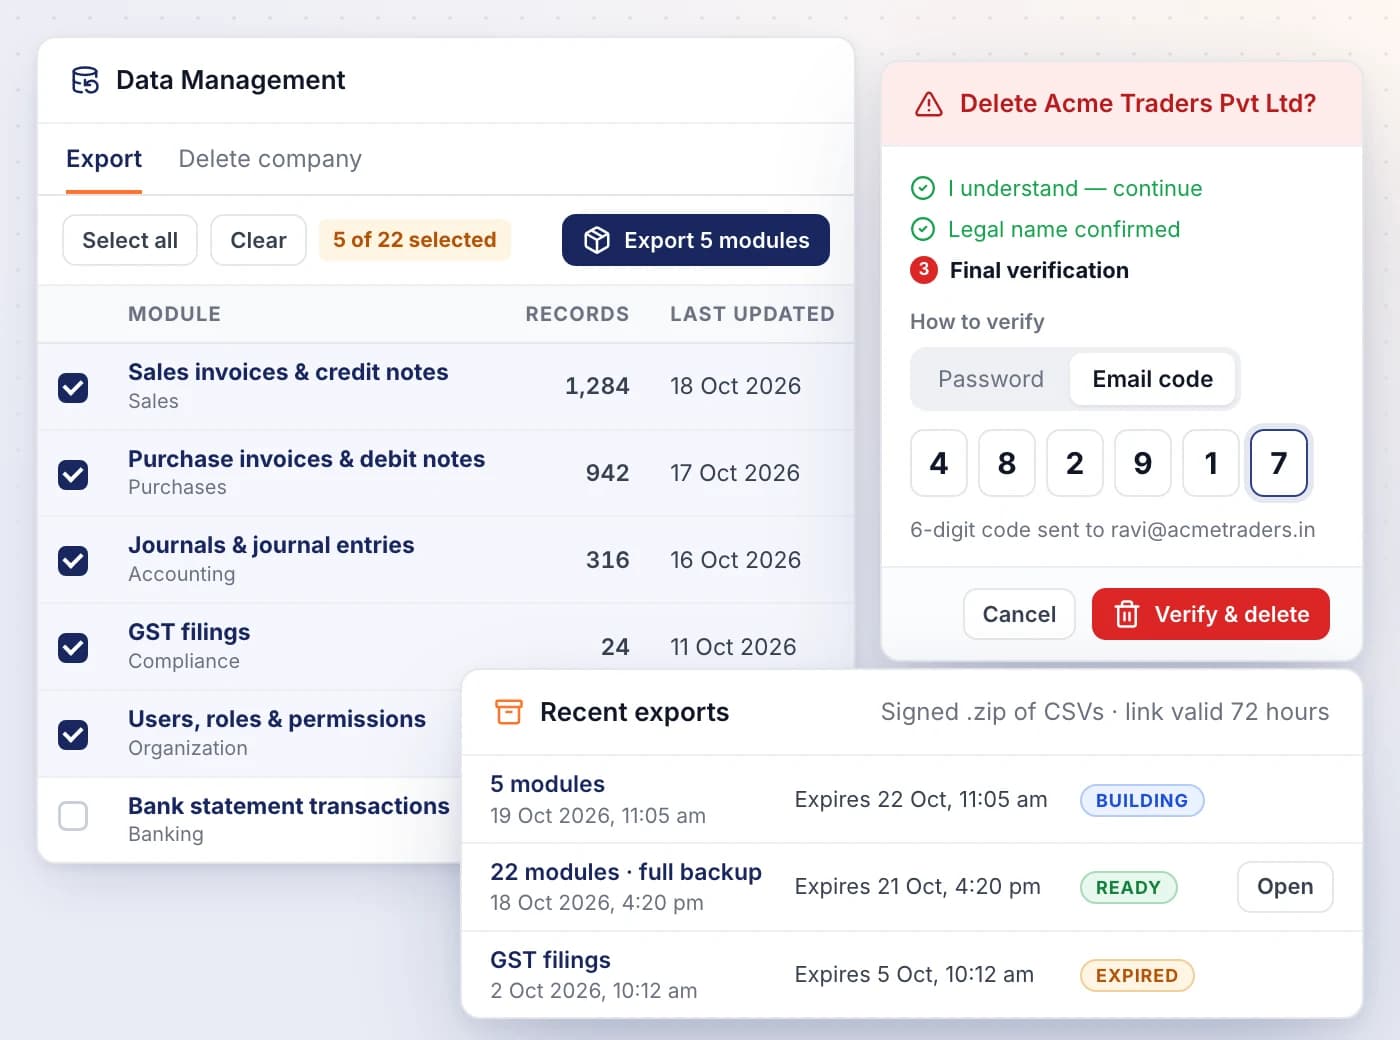Click the 18 Oct 2026 last updated date
Image resolution: width=1400 pixels, height=1040 pixels.
(735, 386)
